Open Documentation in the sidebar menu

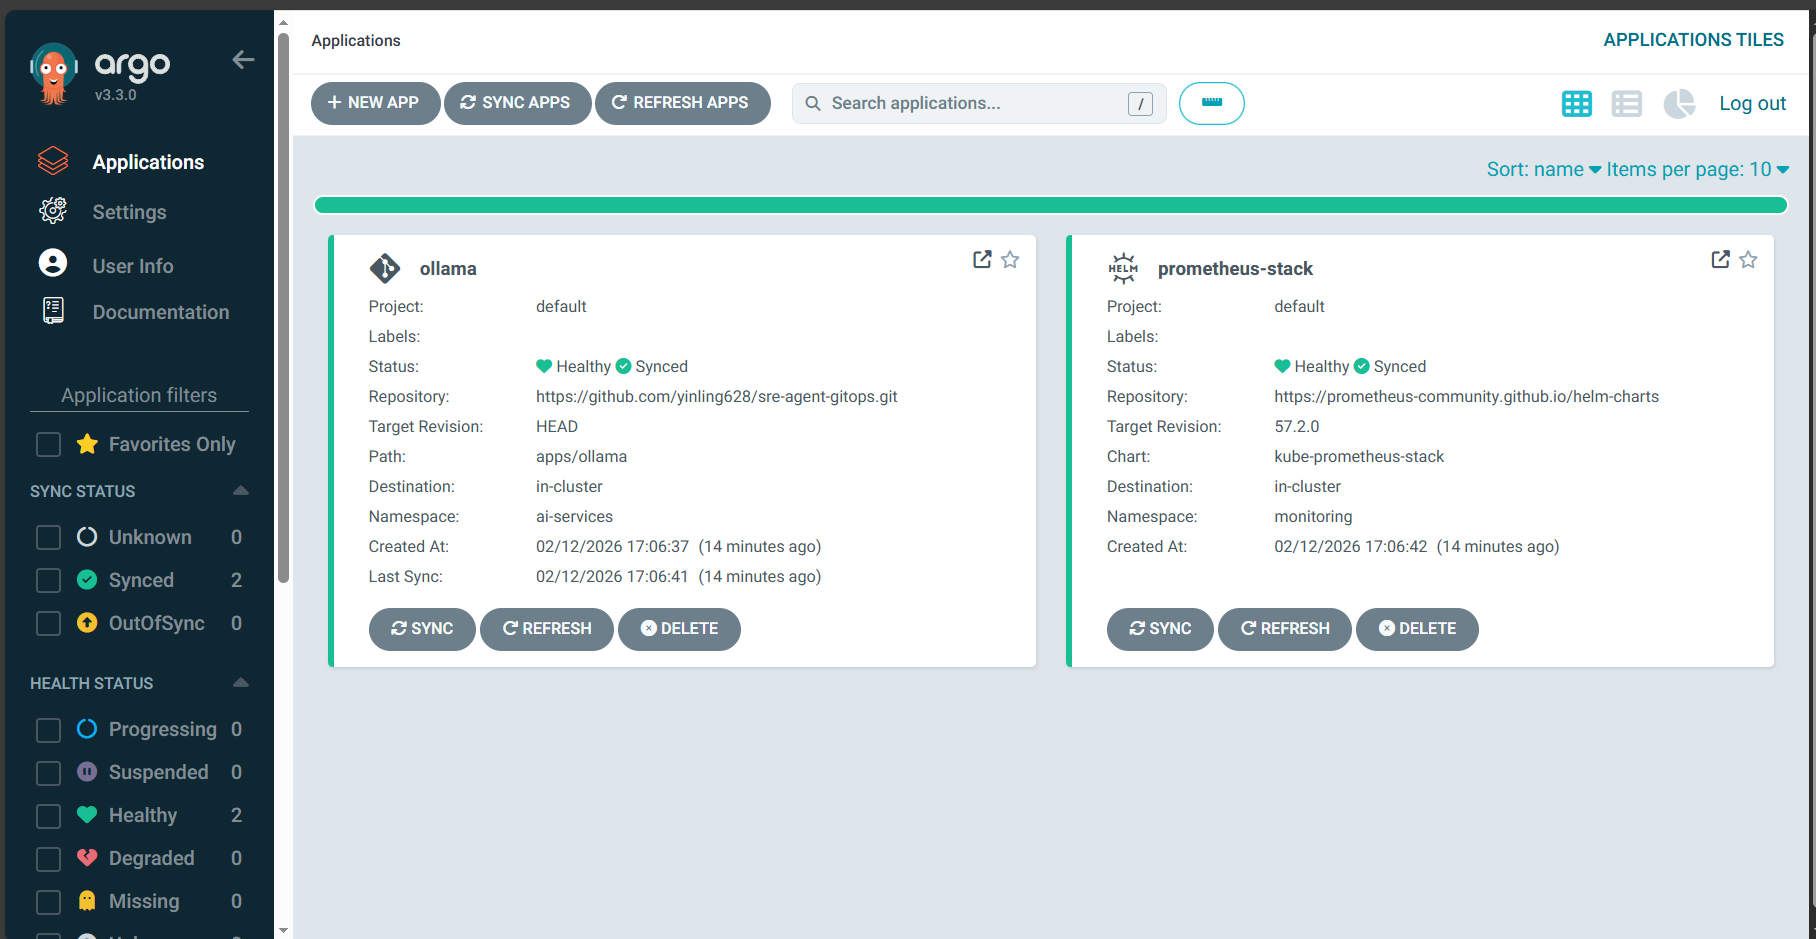tap(161, 312)
